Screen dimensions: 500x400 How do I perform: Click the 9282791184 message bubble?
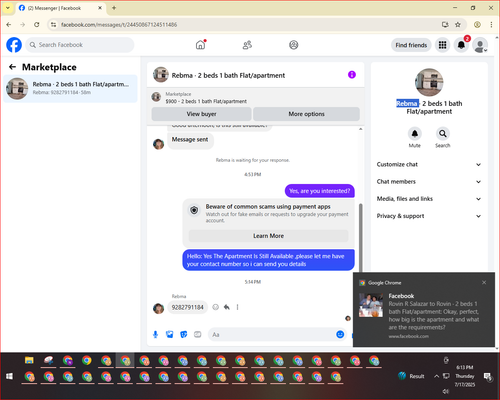[x=188, y=307]
